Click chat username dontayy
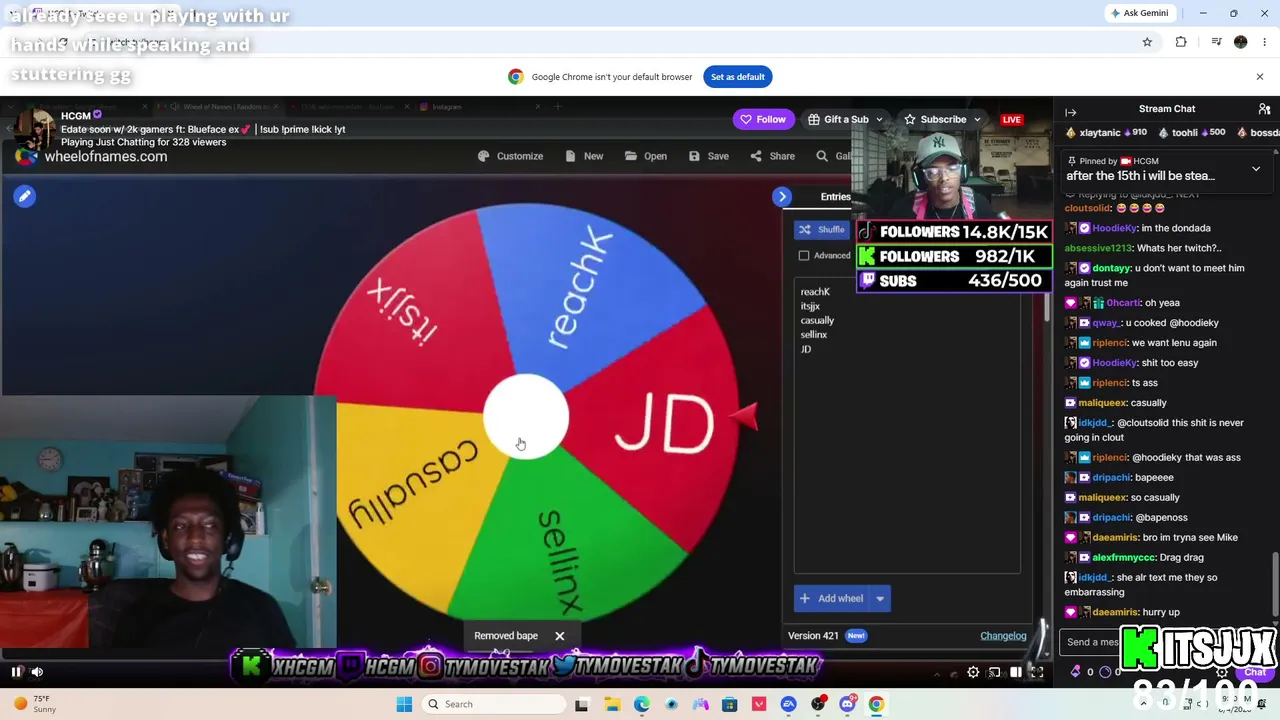The height and width of the screenshot is (720, 1280). [x=1111, y=268]
